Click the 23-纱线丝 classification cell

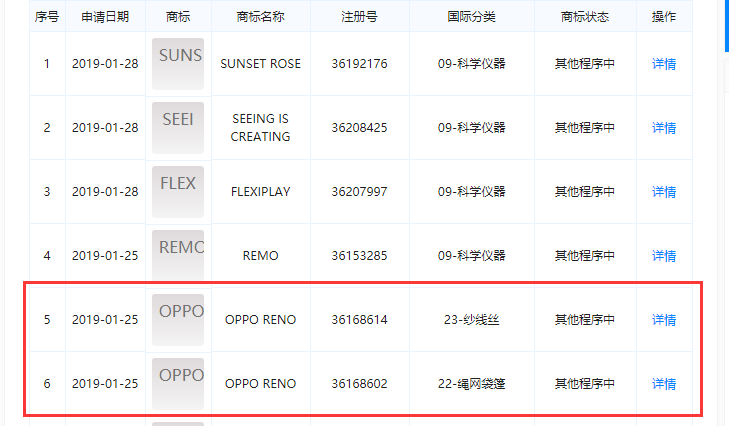click(471, 320)
